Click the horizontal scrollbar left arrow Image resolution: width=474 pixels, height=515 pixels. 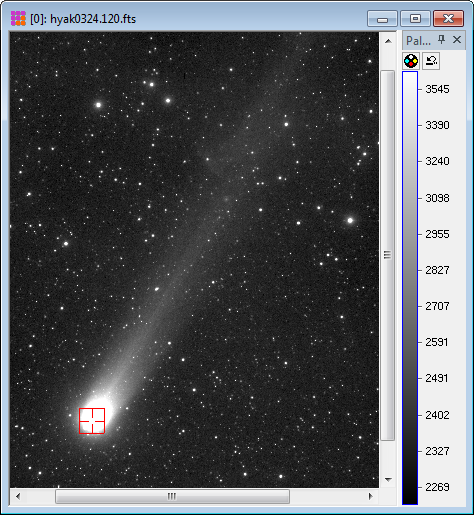pos(18,496)
